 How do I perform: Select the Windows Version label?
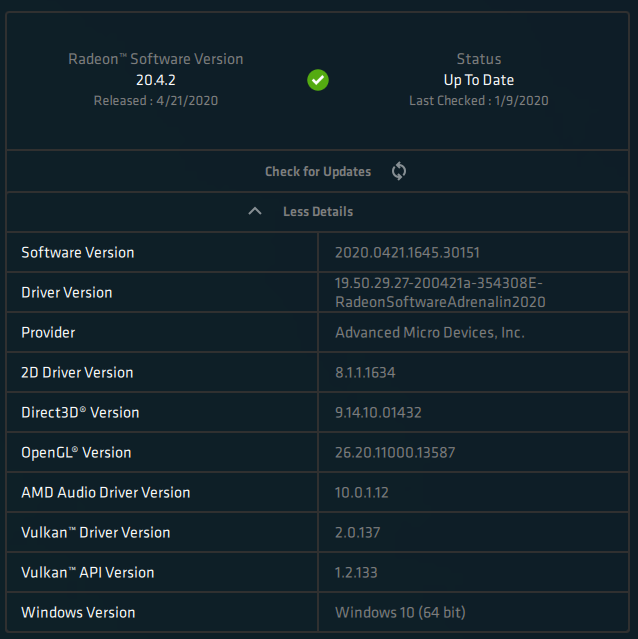[x=78, y=612]
